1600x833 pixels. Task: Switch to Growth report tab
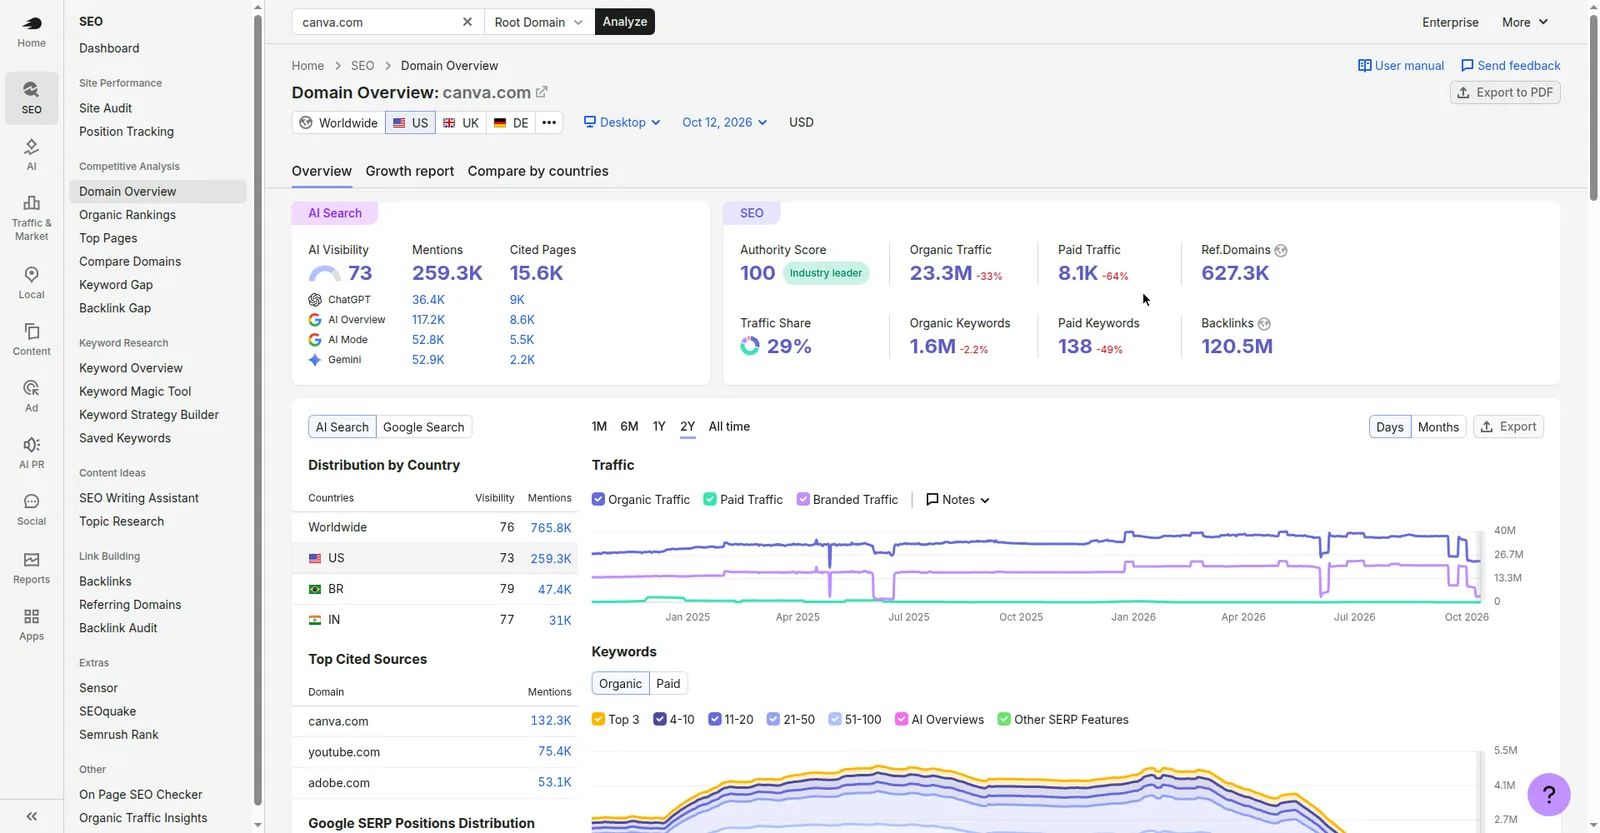[410, 171]
